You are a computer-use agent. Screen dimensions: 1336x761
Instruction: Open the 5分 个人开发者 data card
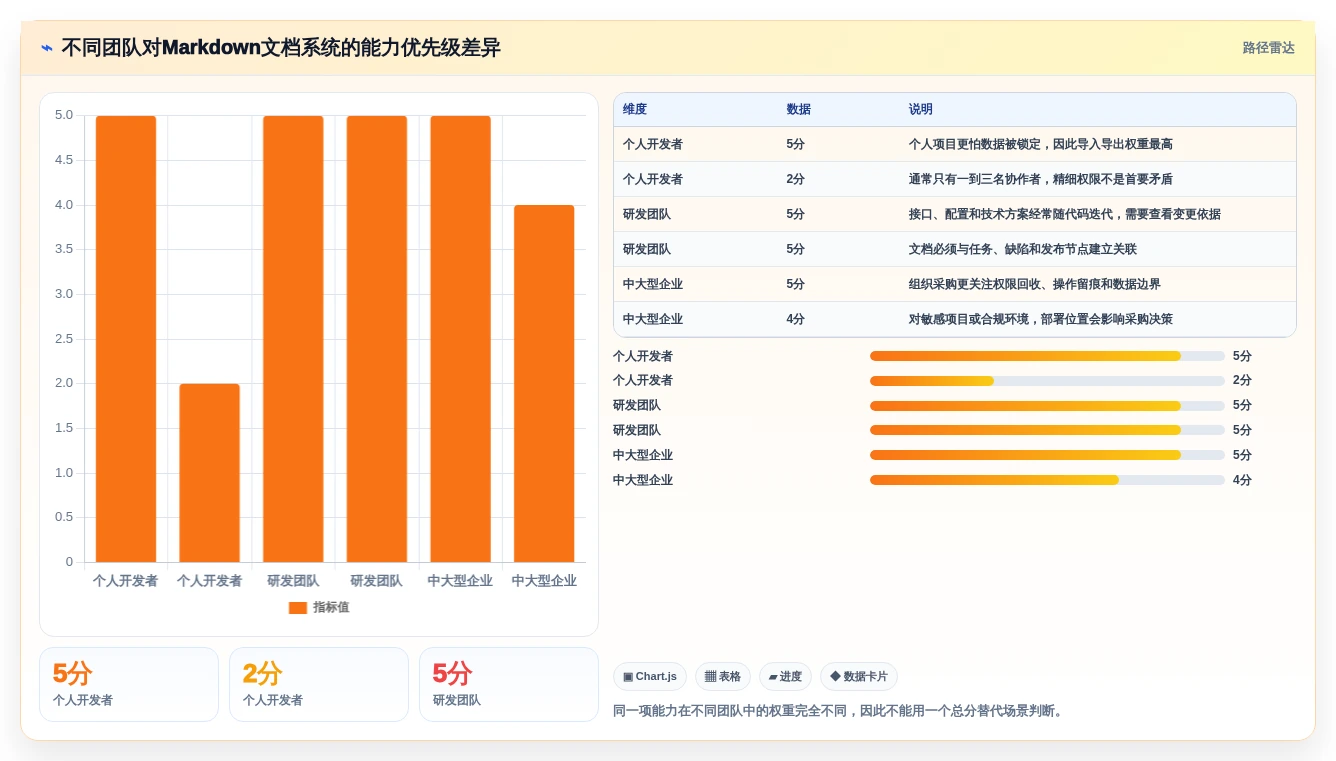click(x=129, y=684)
